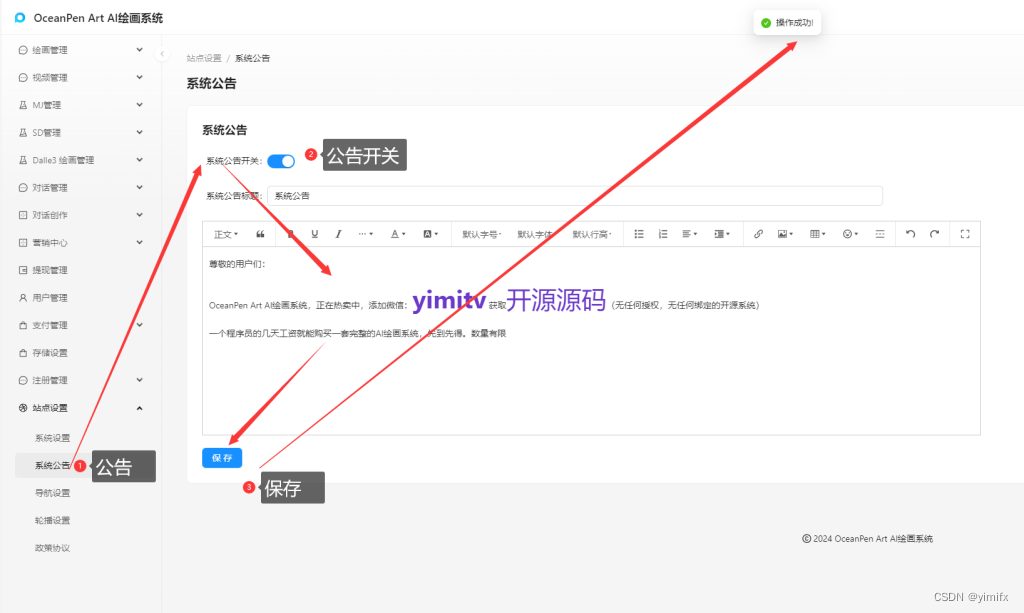Click the line starting 尊敬的用户们 in editor
The width and height of the screenshot is (1024, 613).
pyautogui.click(x=237, y=264)
